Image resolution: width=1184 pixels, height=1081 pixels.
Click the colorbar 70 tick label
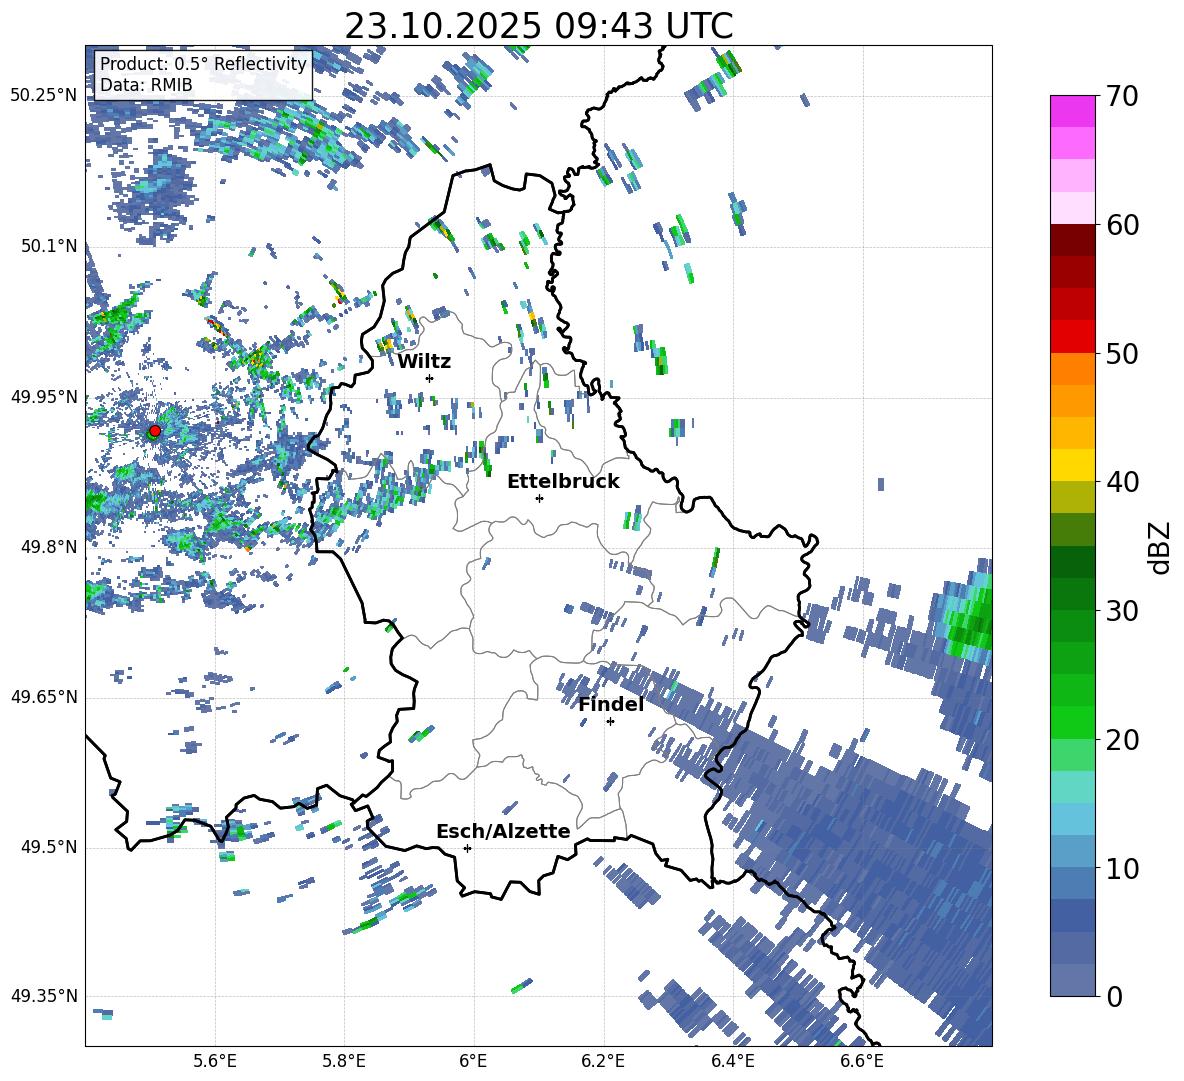click(x=1122, y=96)
